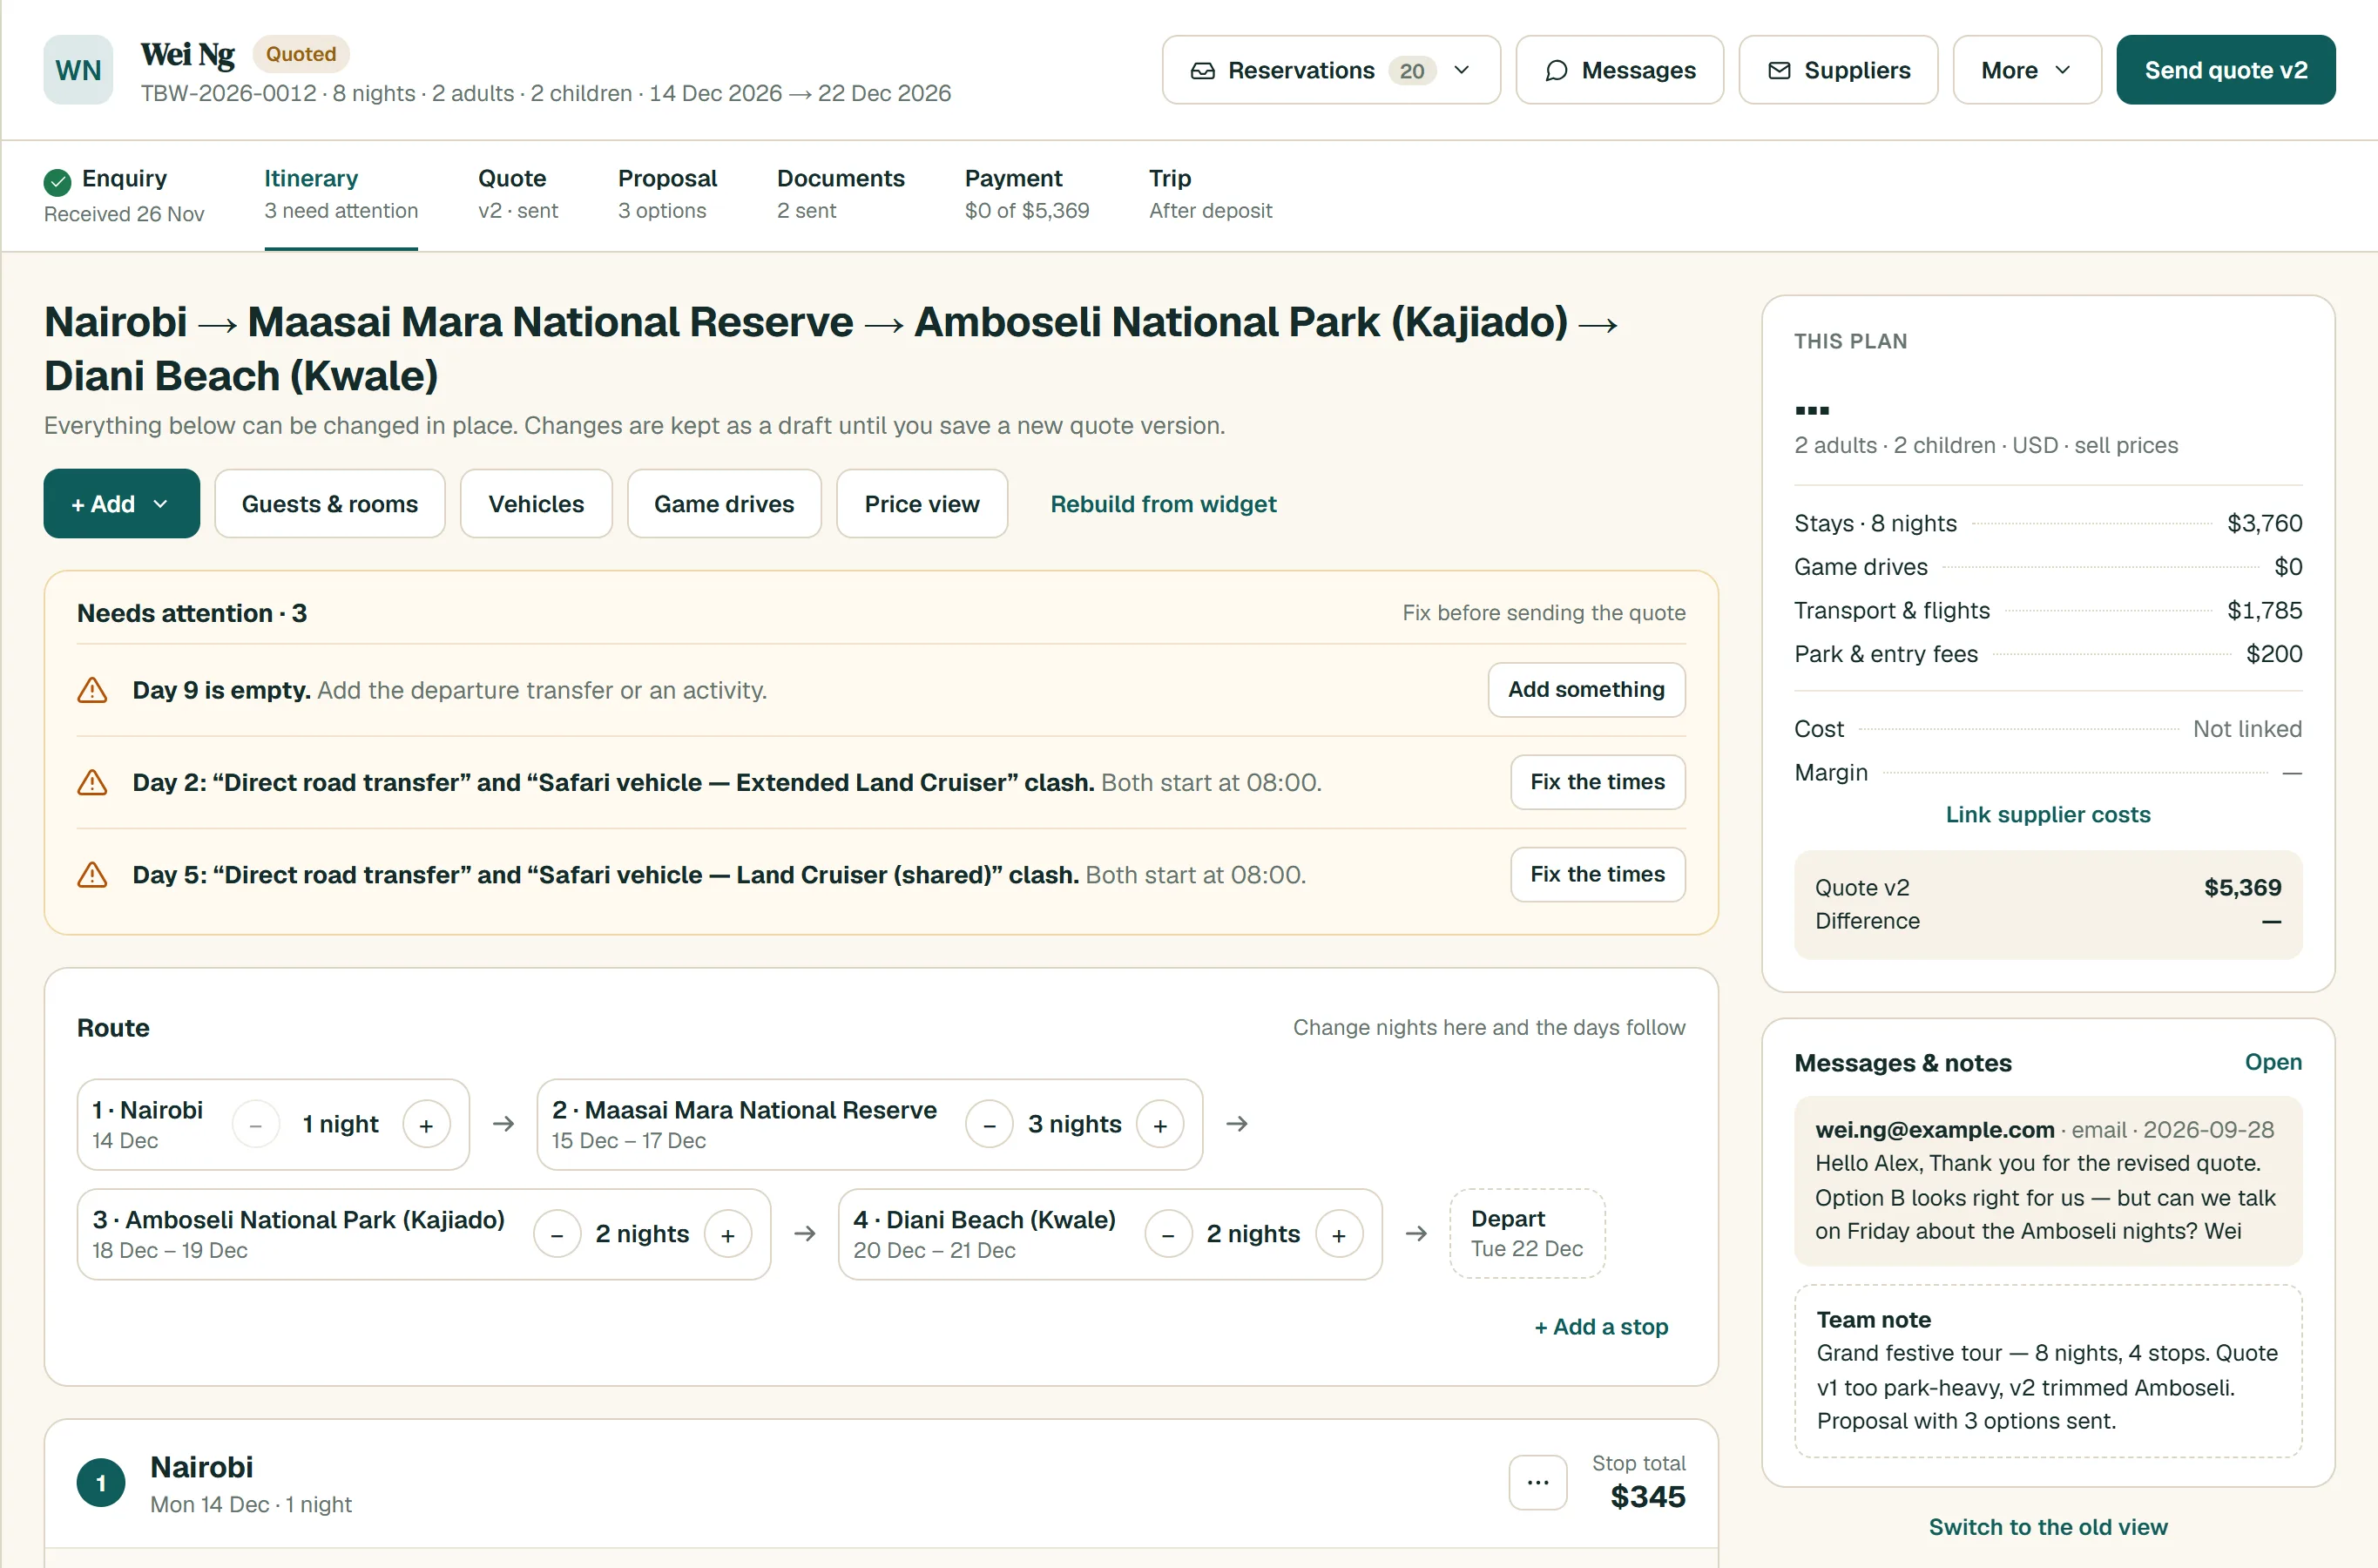
Task: Go to the Quote tab
Action: [518, 194]
